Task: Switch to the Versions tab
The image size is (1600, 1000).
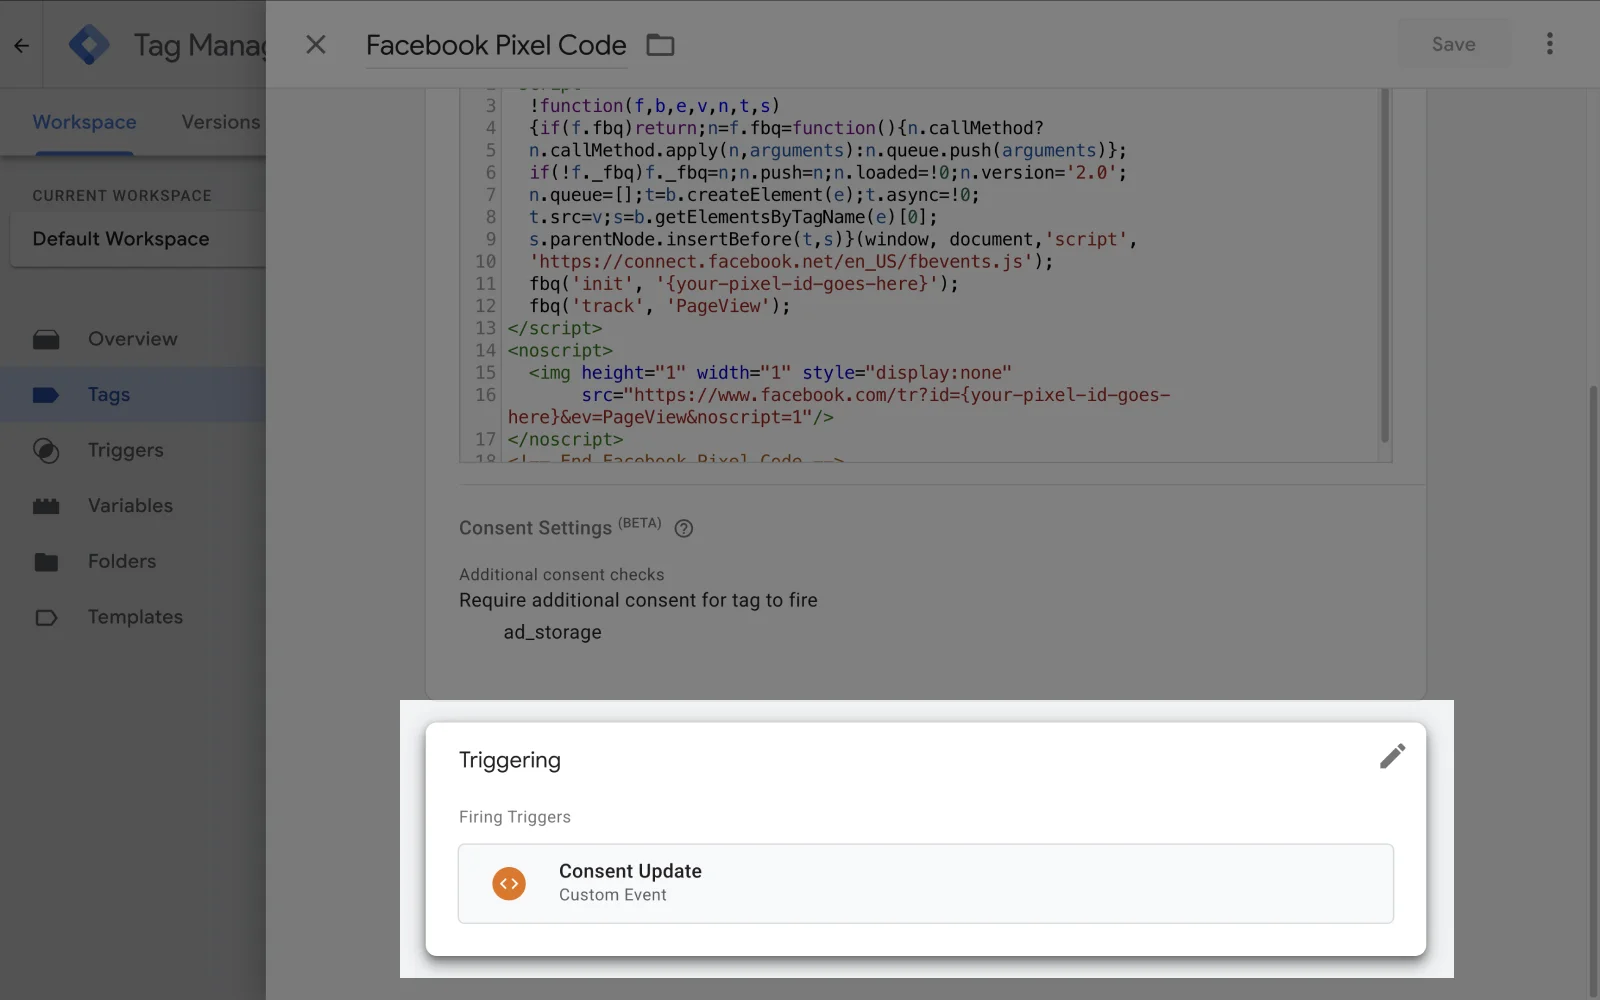Action: (221, 122)
